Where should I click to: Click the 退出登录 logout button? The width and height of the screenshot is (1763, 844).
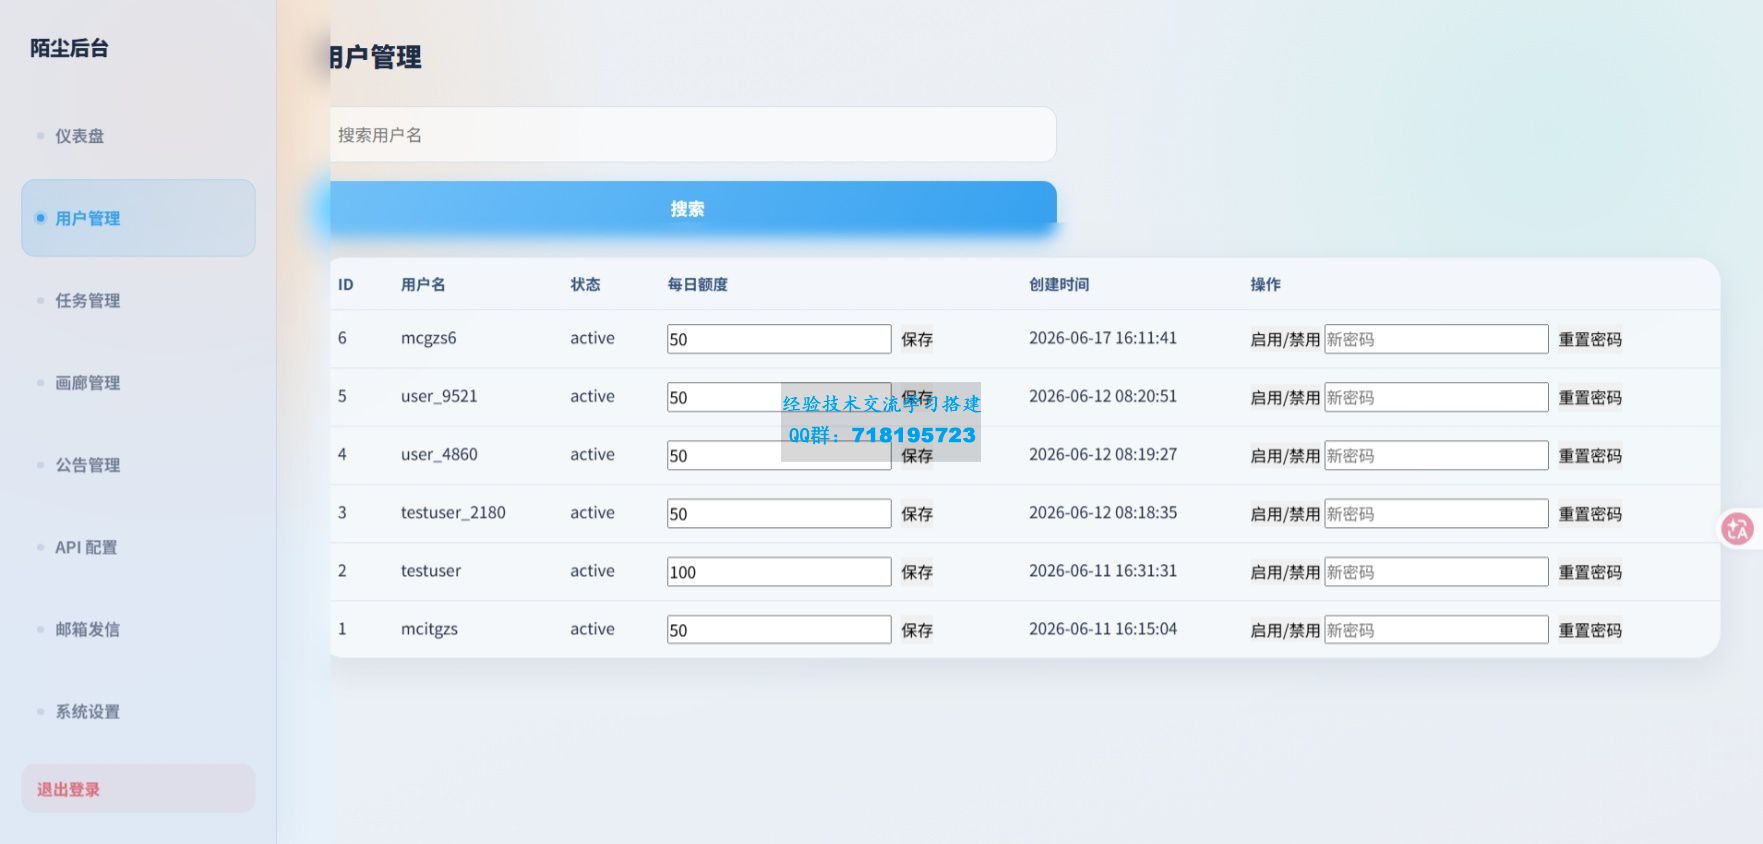[x=138, y=789]
